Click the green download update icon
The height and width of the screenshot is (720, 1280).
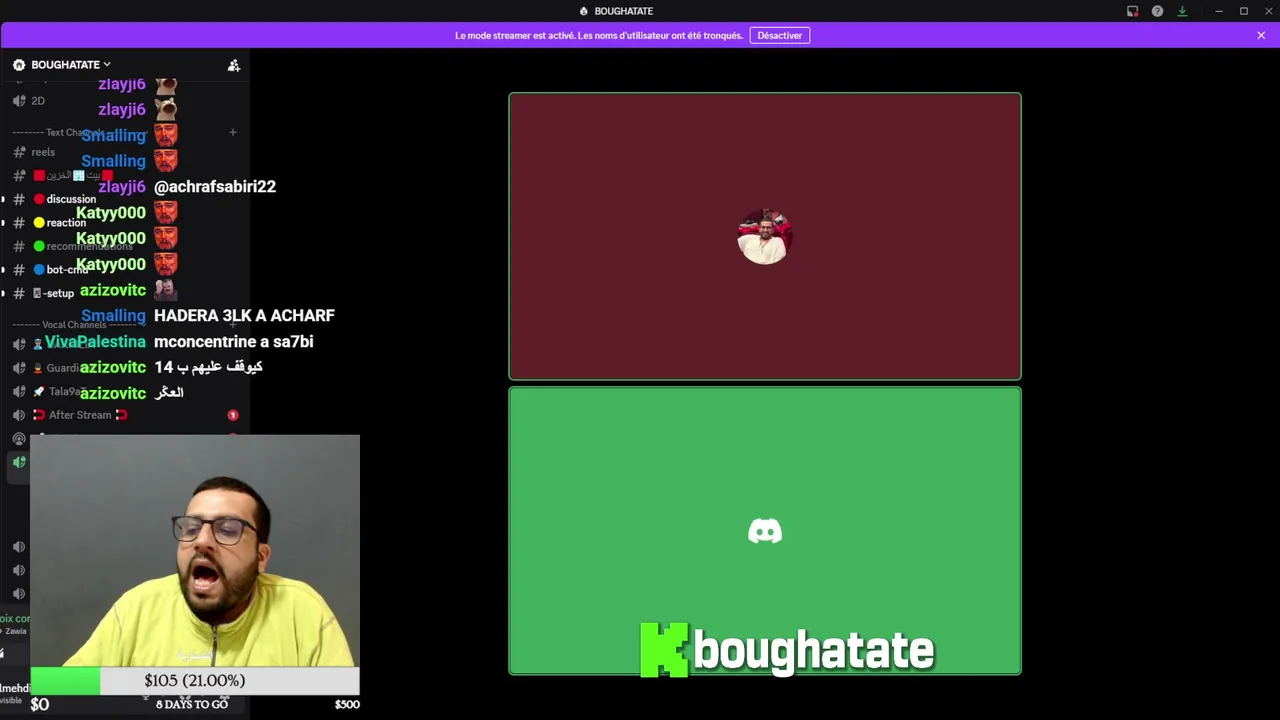[1182, 11]
